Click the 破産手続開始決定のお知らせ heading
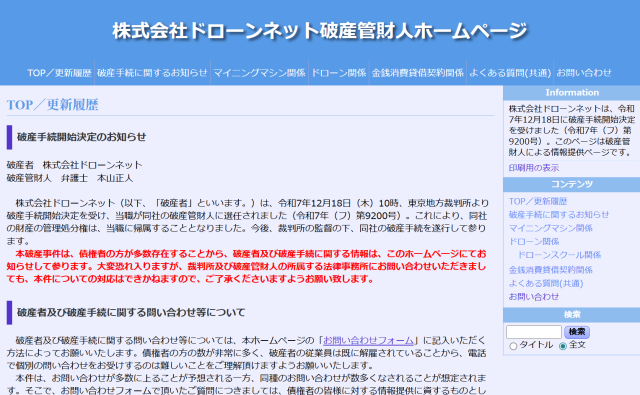Viewport: 640px width, 395px height. [81, 137]
